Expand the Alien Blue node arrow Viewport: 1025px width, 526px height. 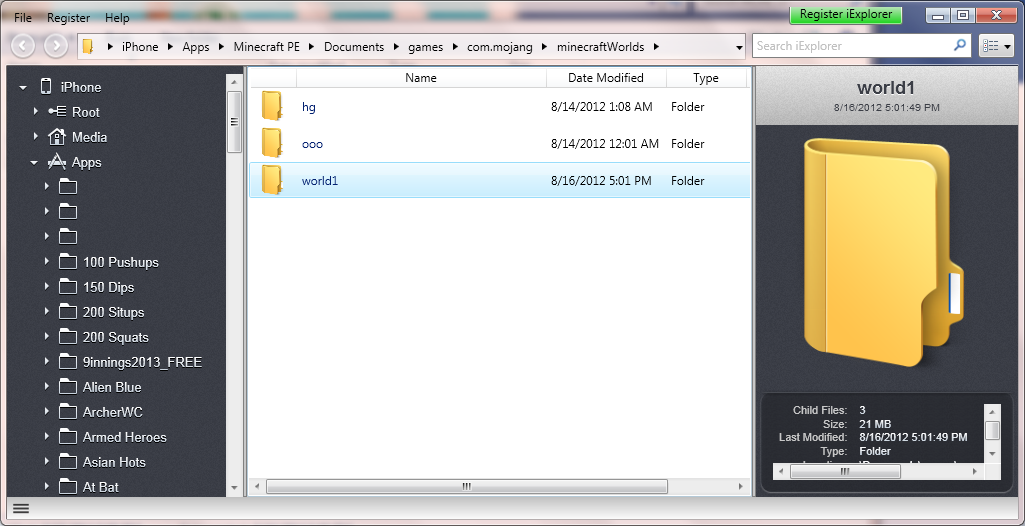click(47, 386)
